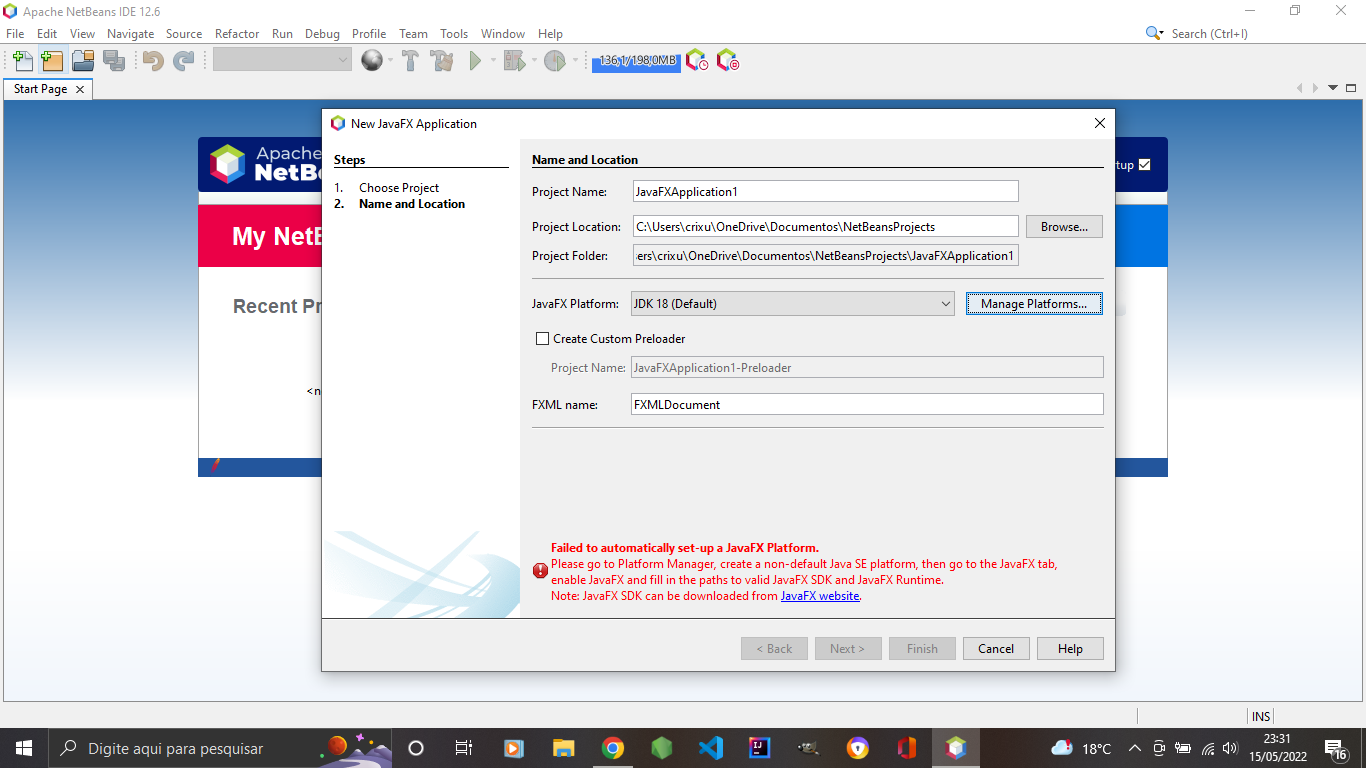
Task: Open the Window menu
Action: (x=503, y=33)
